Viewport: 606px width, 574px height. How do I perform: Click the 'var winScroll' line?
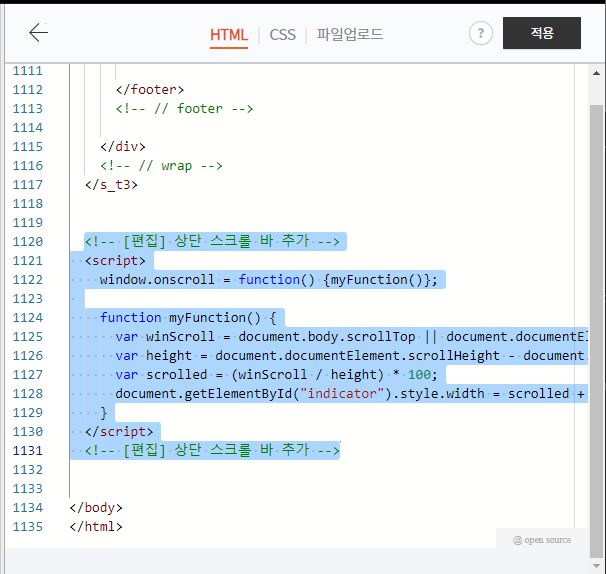[351, 337]
